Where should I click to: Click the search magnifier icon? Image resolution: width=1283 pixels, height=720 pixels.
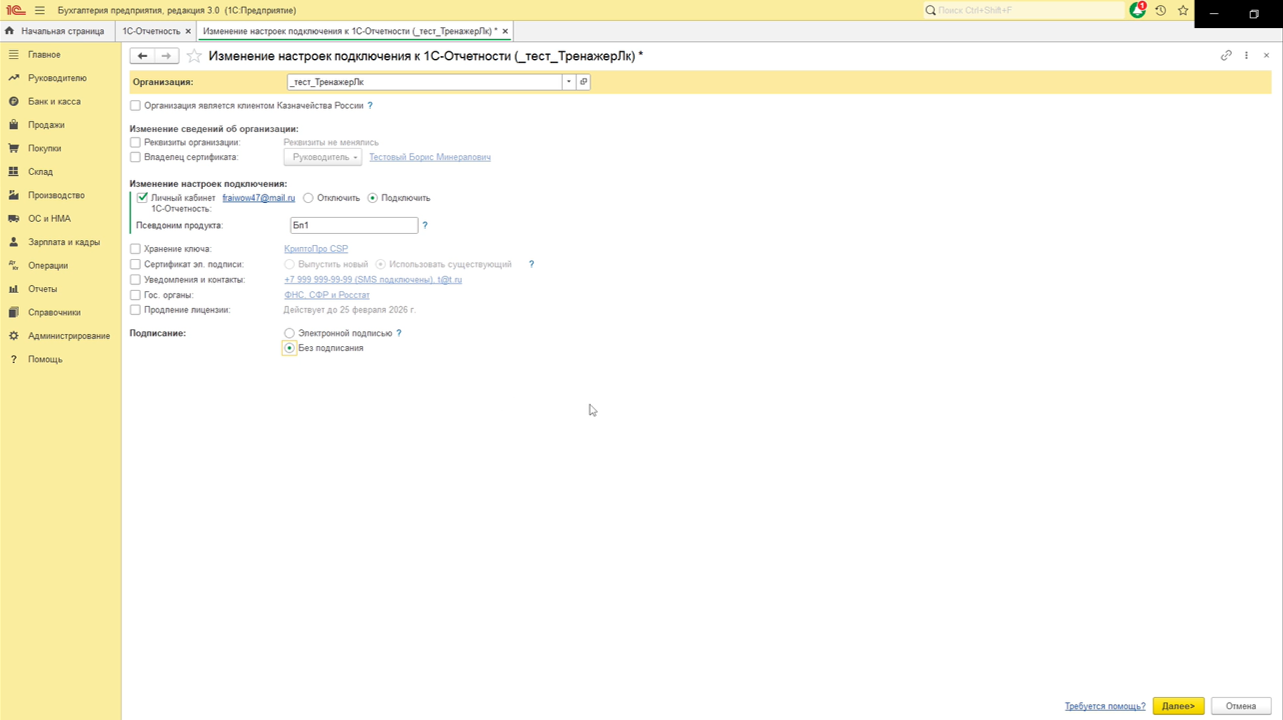pos(930,10)
